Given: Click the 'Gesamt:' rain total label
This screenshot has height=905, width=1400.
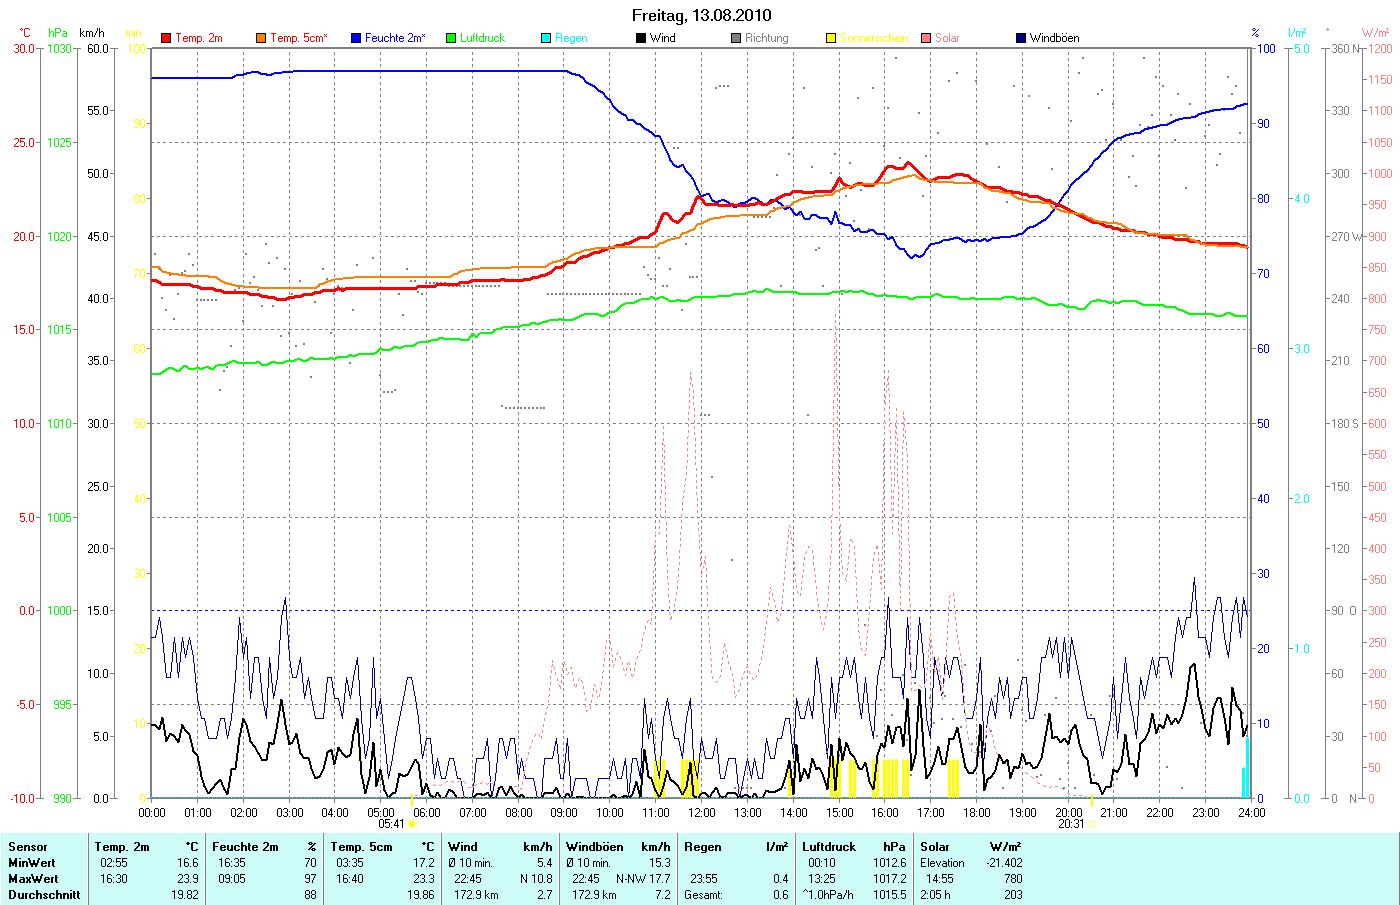Looking at the screenshot, I should click(704, 895).
